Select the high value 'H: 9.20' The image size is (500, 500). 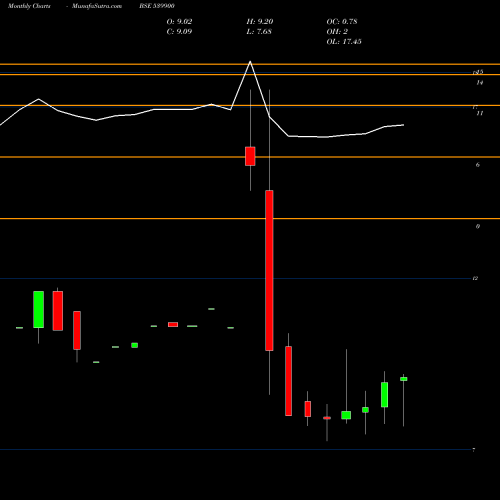[x=260, y=22]
